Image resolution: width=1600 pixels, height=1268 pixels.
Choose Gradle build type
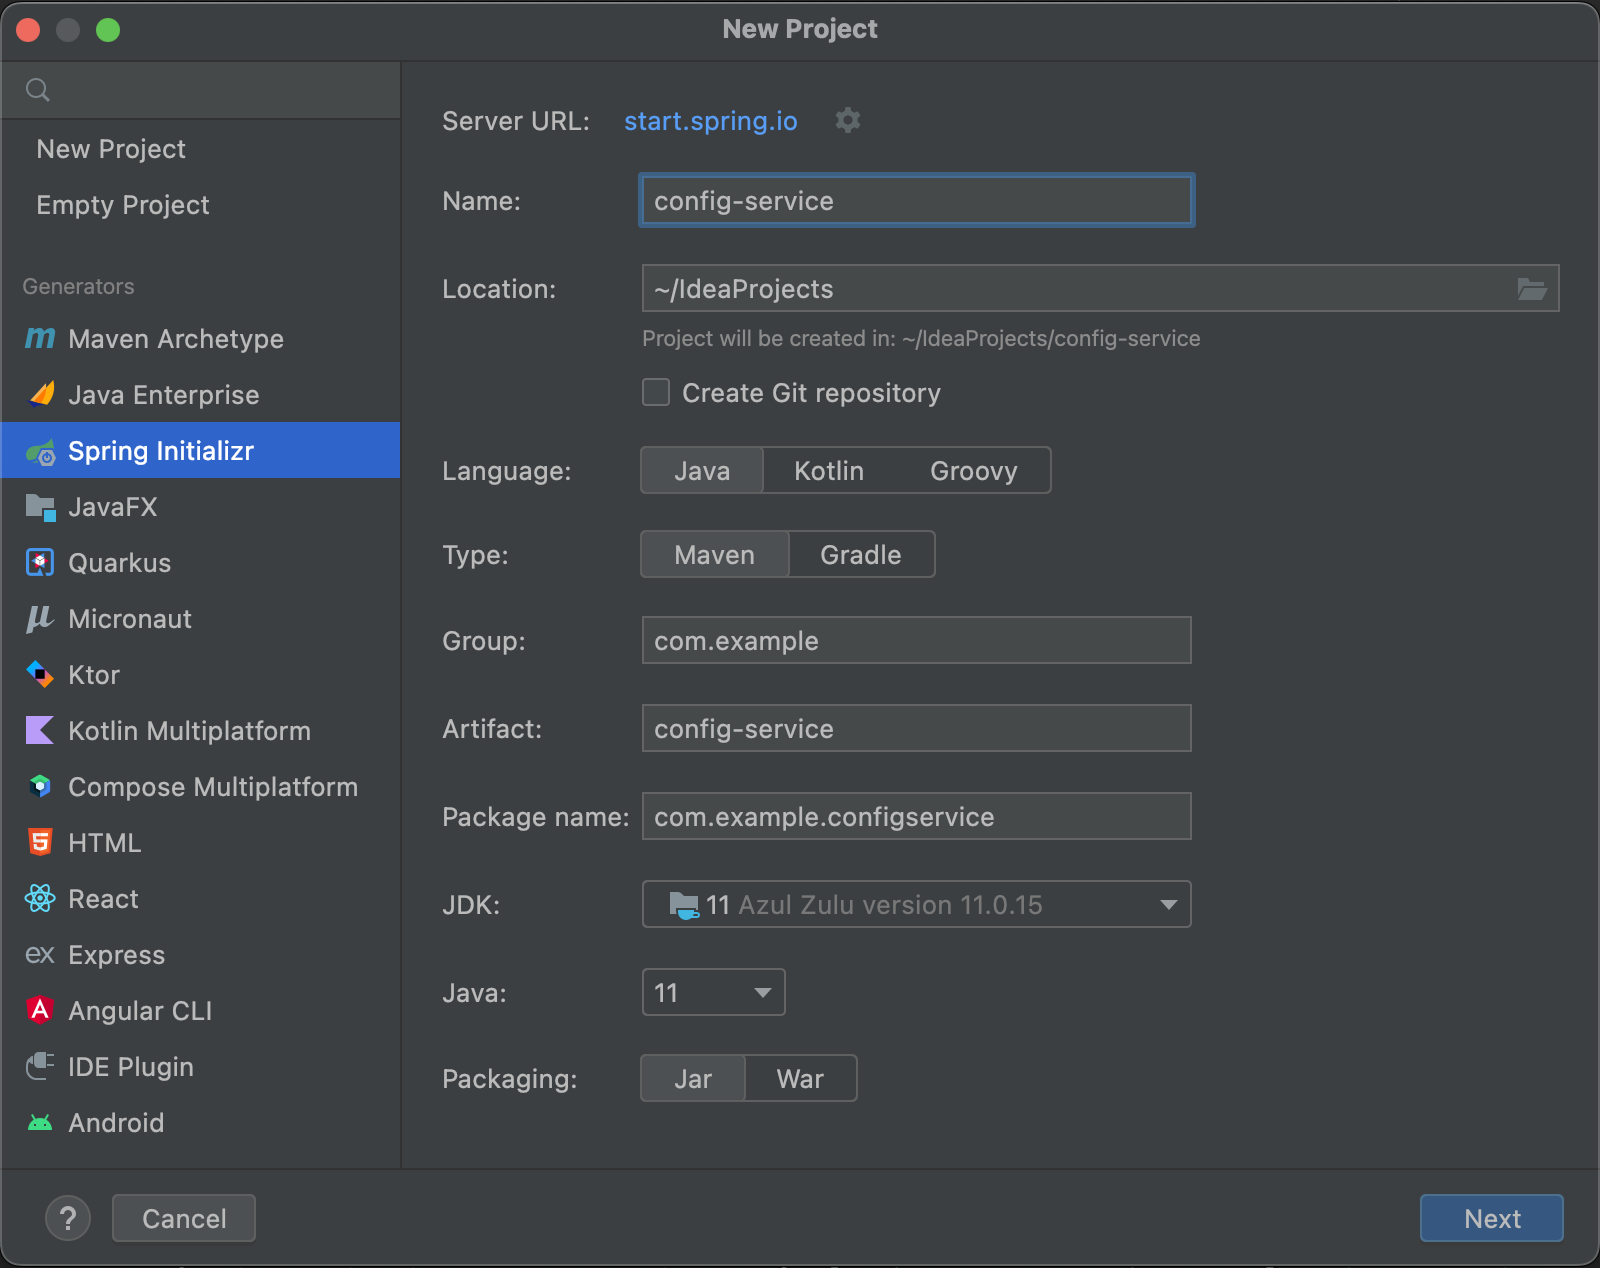click(861, 555)
